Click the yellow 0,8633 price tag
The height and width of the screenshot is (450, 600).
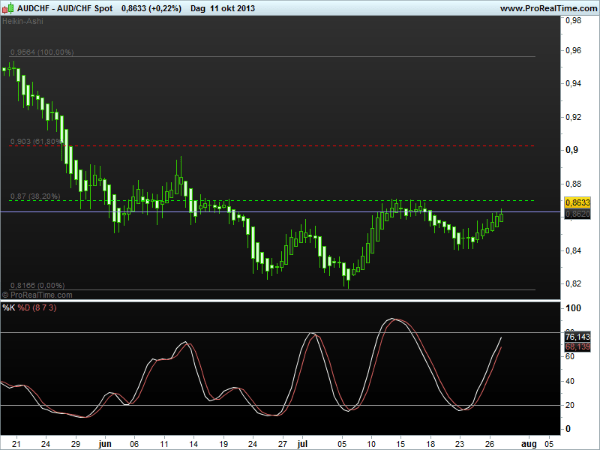[x=577, y=202]
